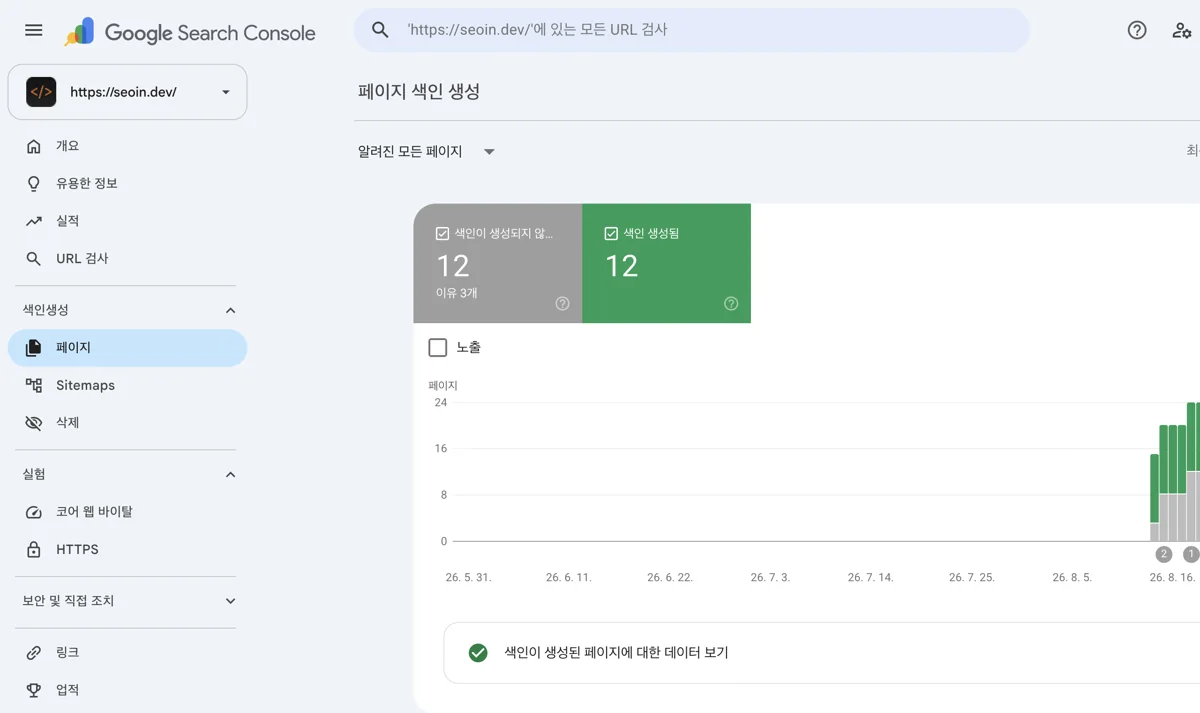Click chart annotation marker numbered 2
Screen dimensions: 1200x713
pos(1163,554)
